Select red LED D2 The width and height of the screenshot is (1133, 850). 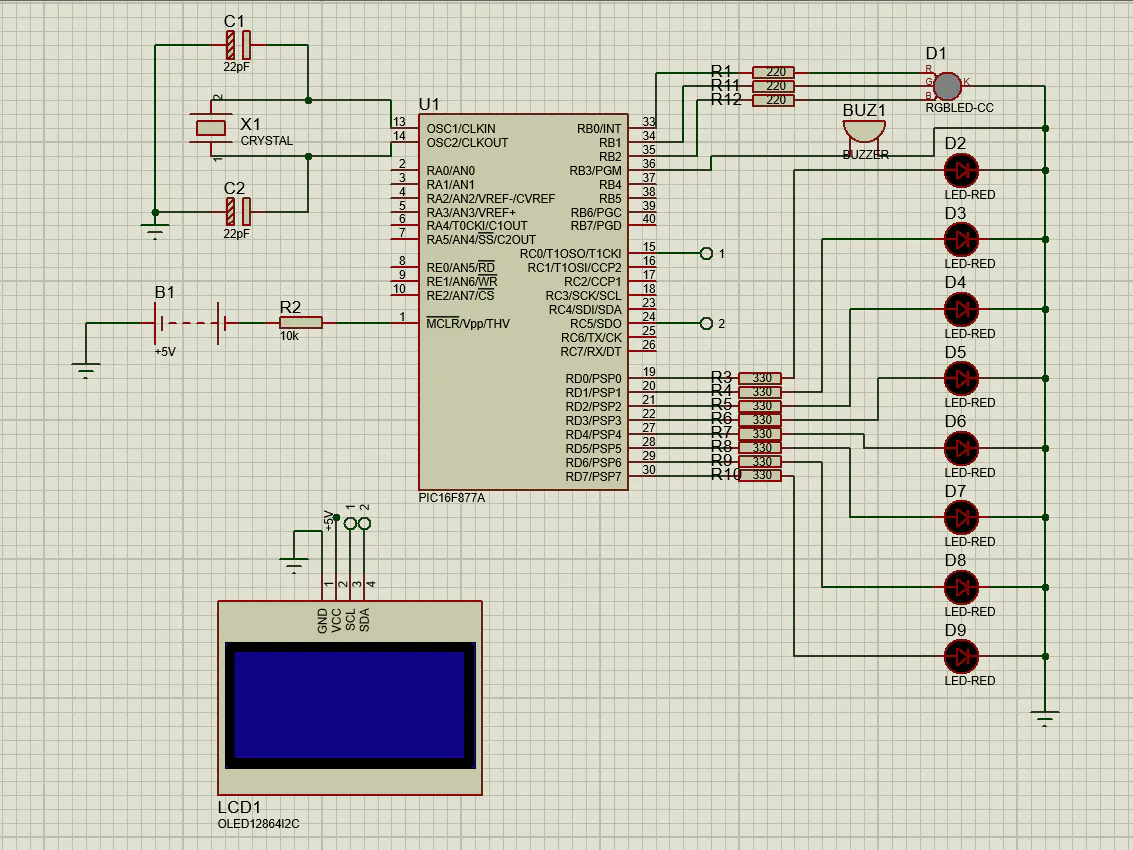pos(961,171)
